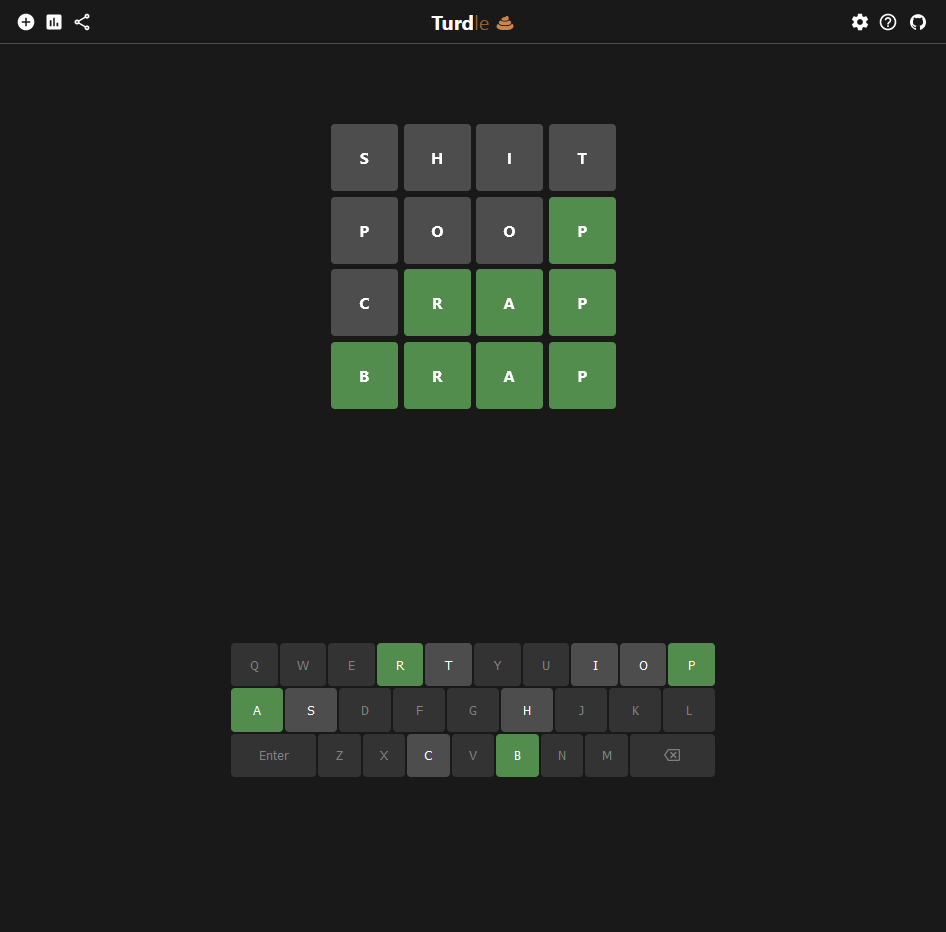Click the green P tile in POOP row
Screen dimensions: 946x932
click(582, 230)
